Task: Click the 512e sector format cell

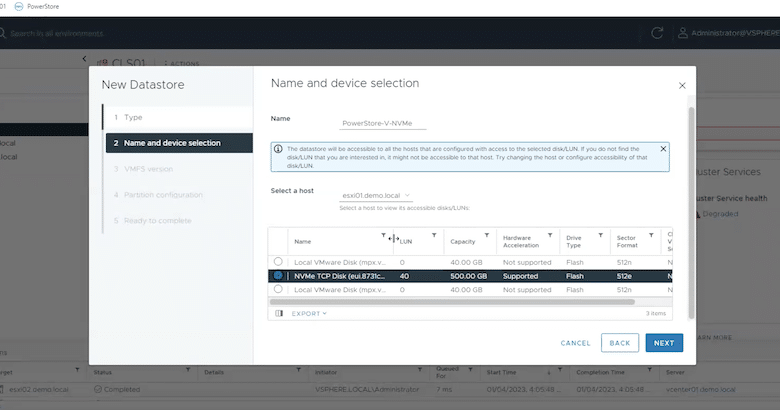Action: 624,276
